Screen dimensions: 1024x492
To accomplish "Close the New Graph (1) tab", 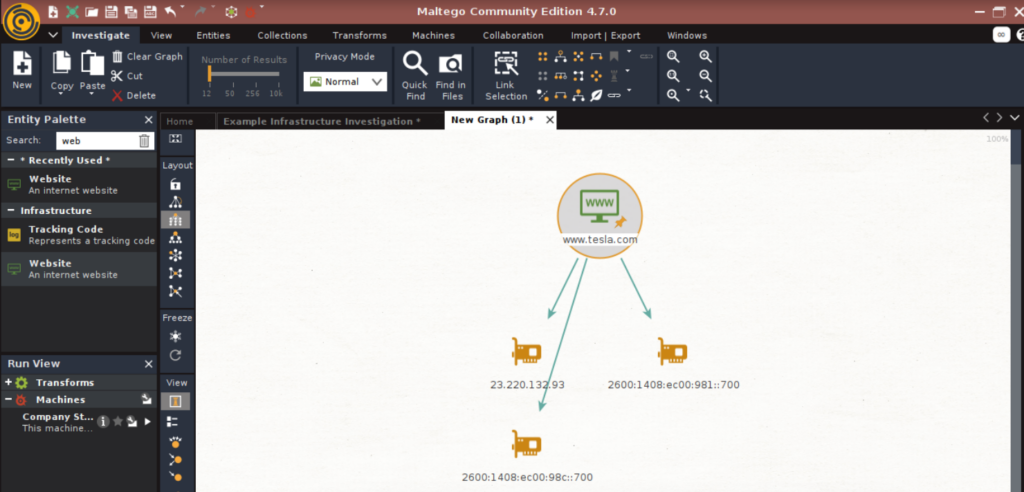I will pyautogui.click(x=550, y=120).
